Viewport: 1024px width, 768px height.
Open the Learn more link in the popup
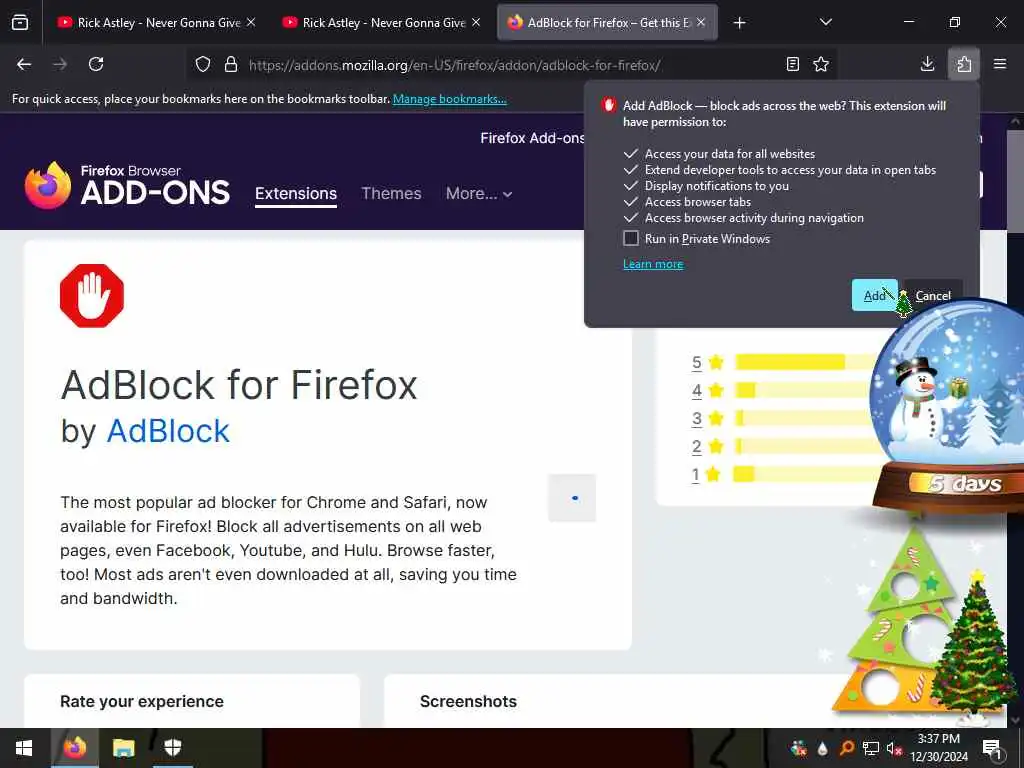[653, 264]
